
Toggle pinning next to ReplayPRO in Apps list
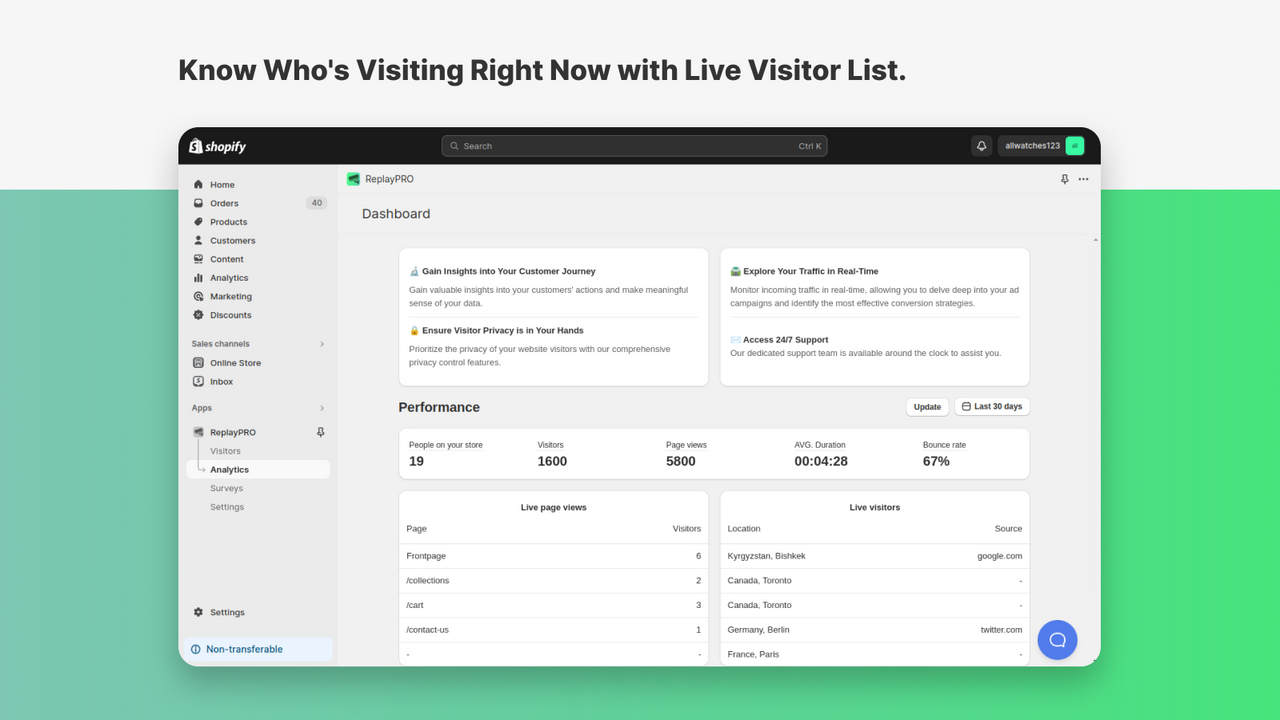tap(320, 431)
